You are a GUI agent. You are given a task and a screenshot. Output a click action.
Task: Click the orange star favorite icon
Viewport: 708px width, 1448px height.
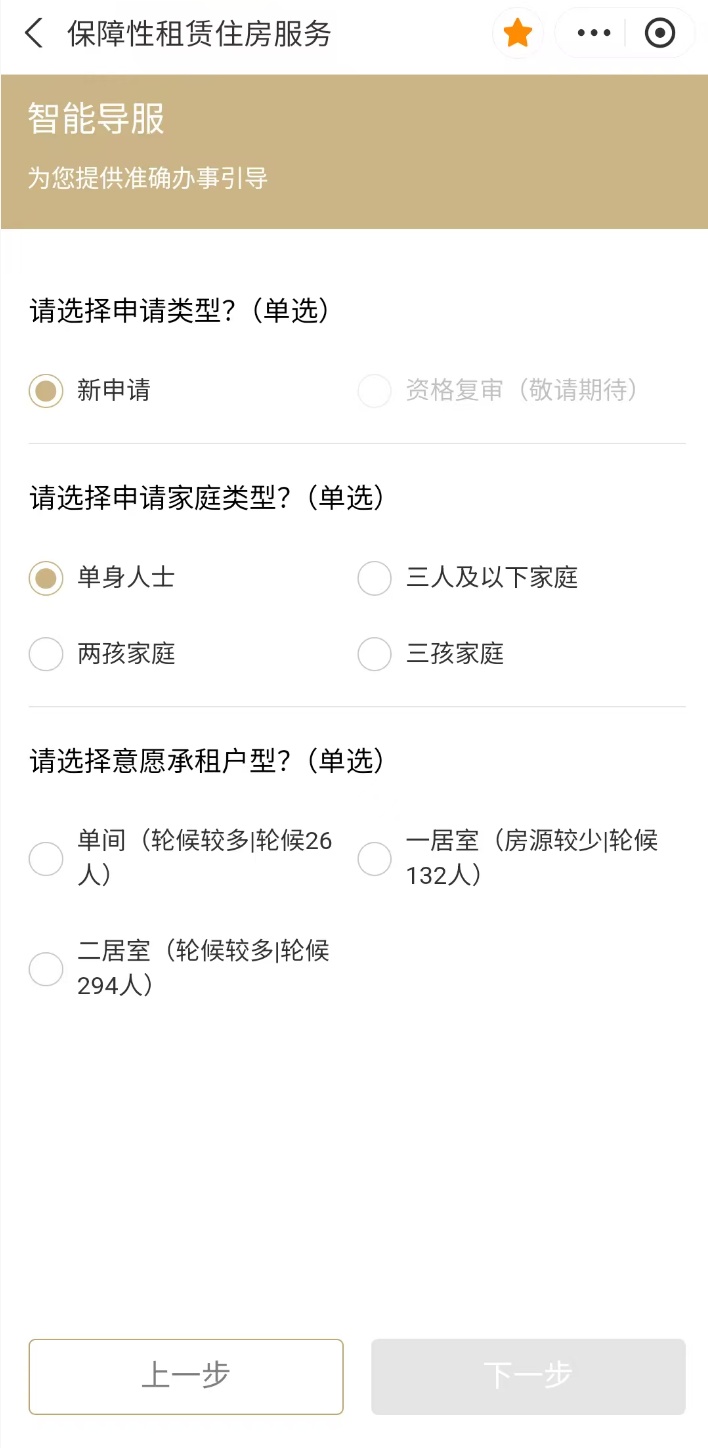tap(518, 34)
